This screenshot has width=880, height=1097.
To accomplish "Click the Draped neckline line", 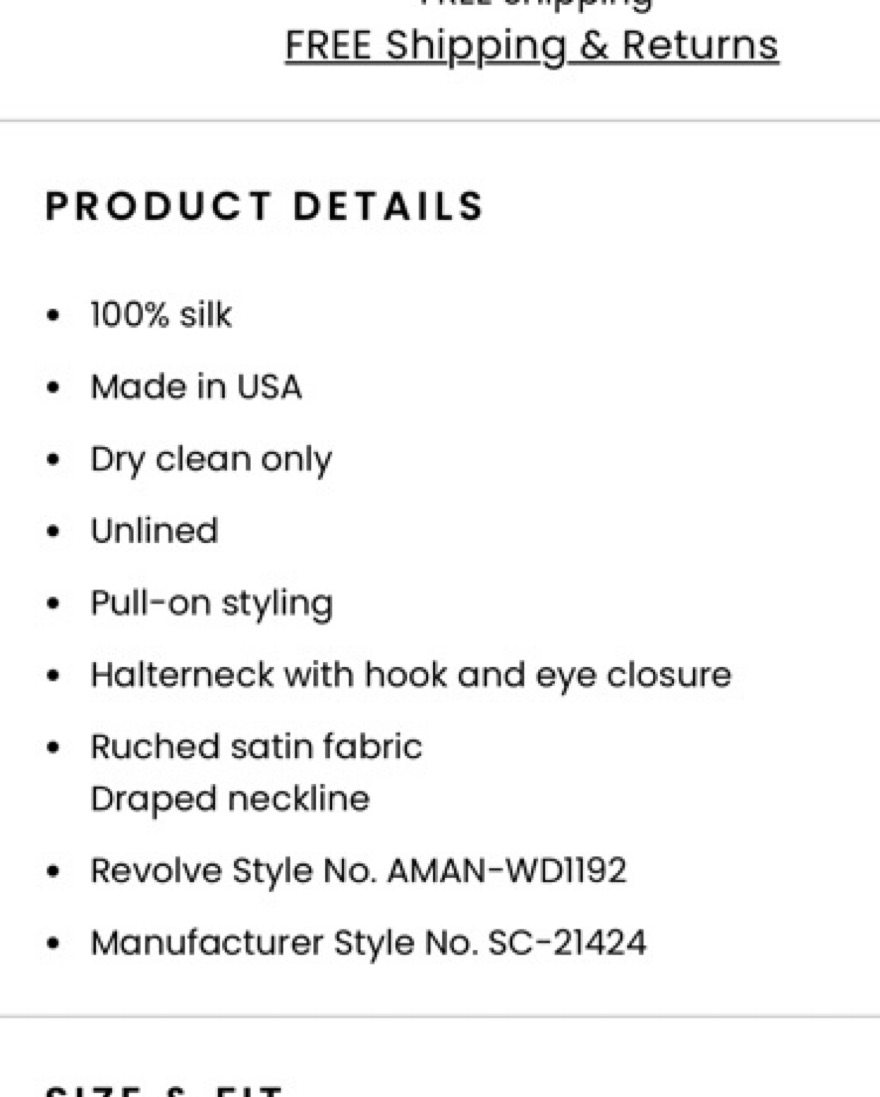I will pyautogui.click(x=230, y=799).
